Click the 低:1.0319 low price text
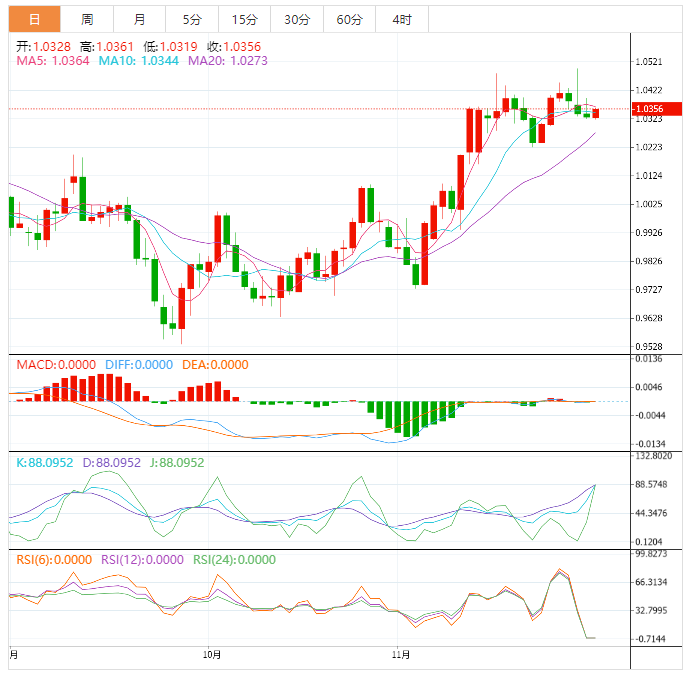The height and width of the screenshot is (683, 696). click(x=170, y=47)
